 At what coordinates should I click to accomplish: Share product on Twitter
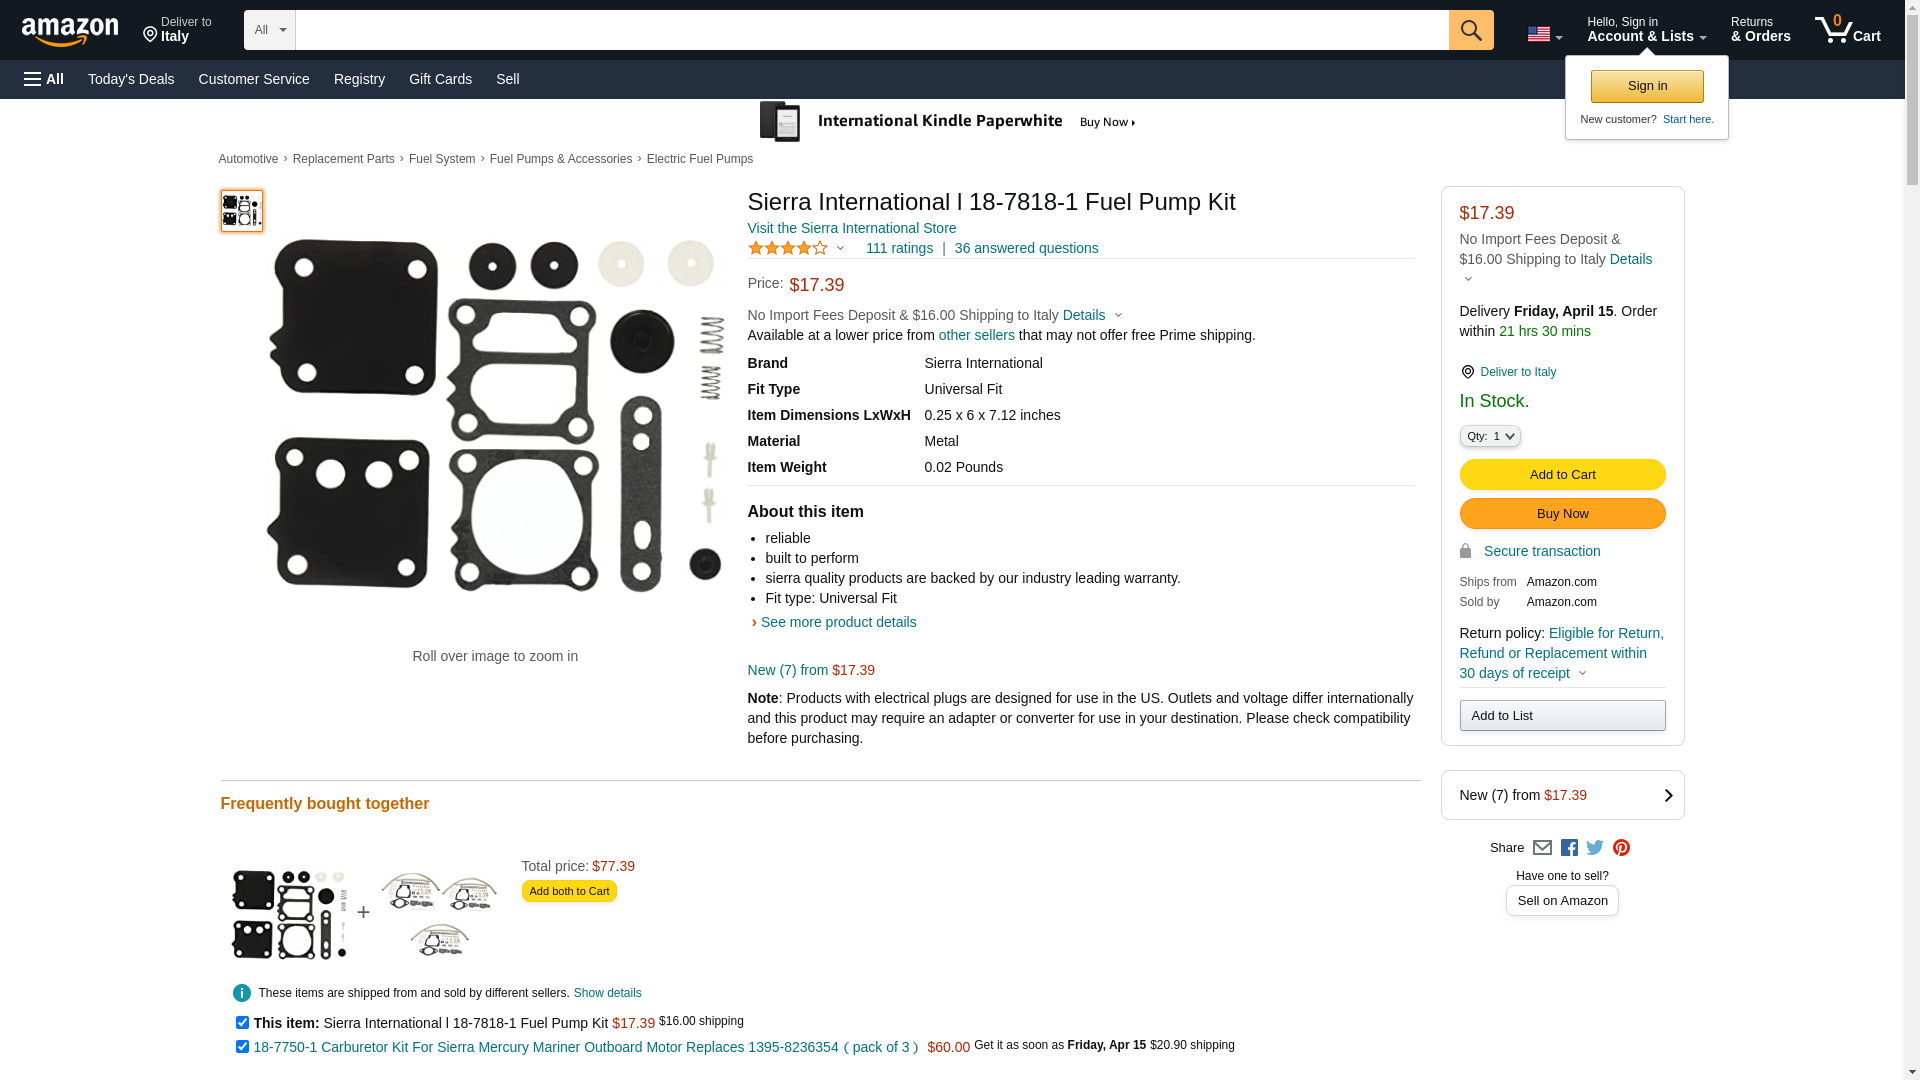tap(1595, 848)
